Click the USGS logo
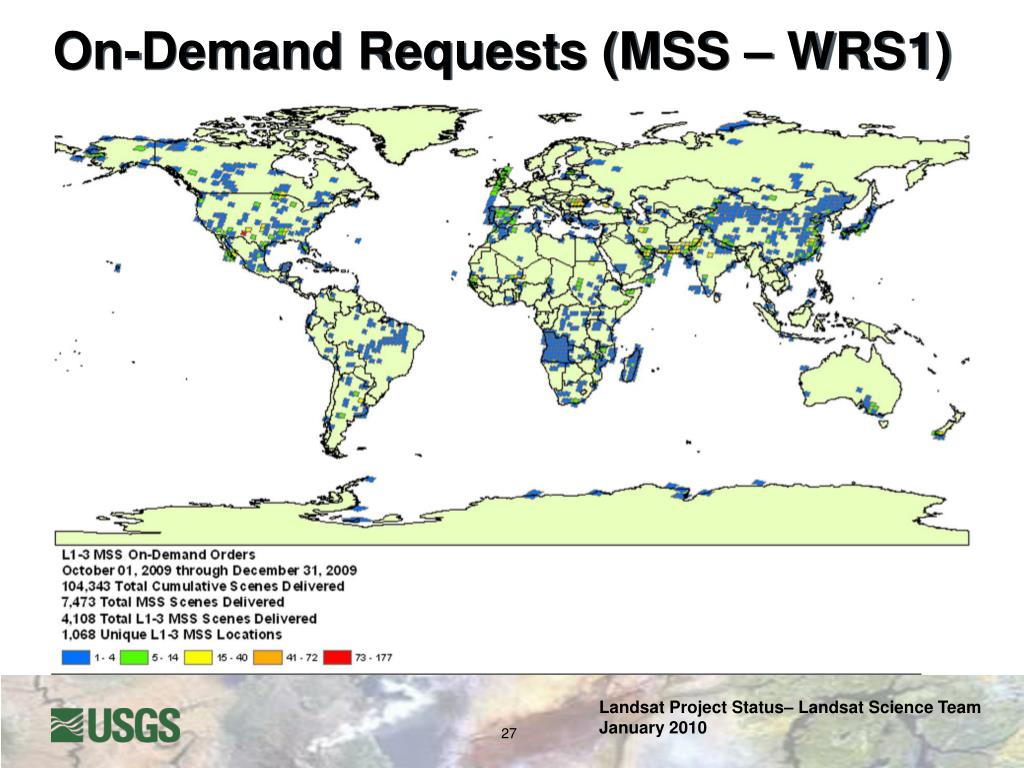1024x768 pixels. 116,726
